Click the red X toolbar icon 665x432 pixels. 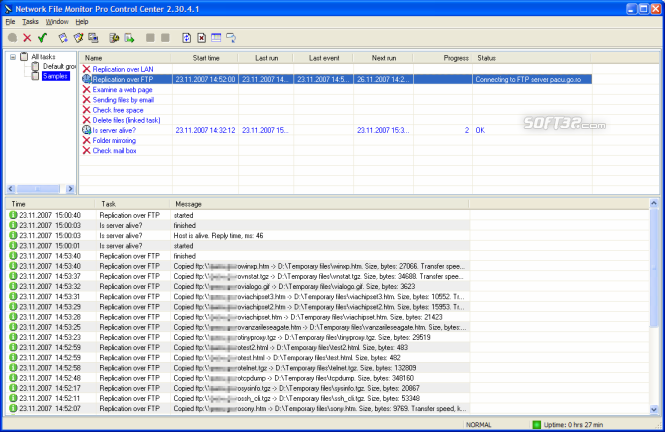(27, 38)
